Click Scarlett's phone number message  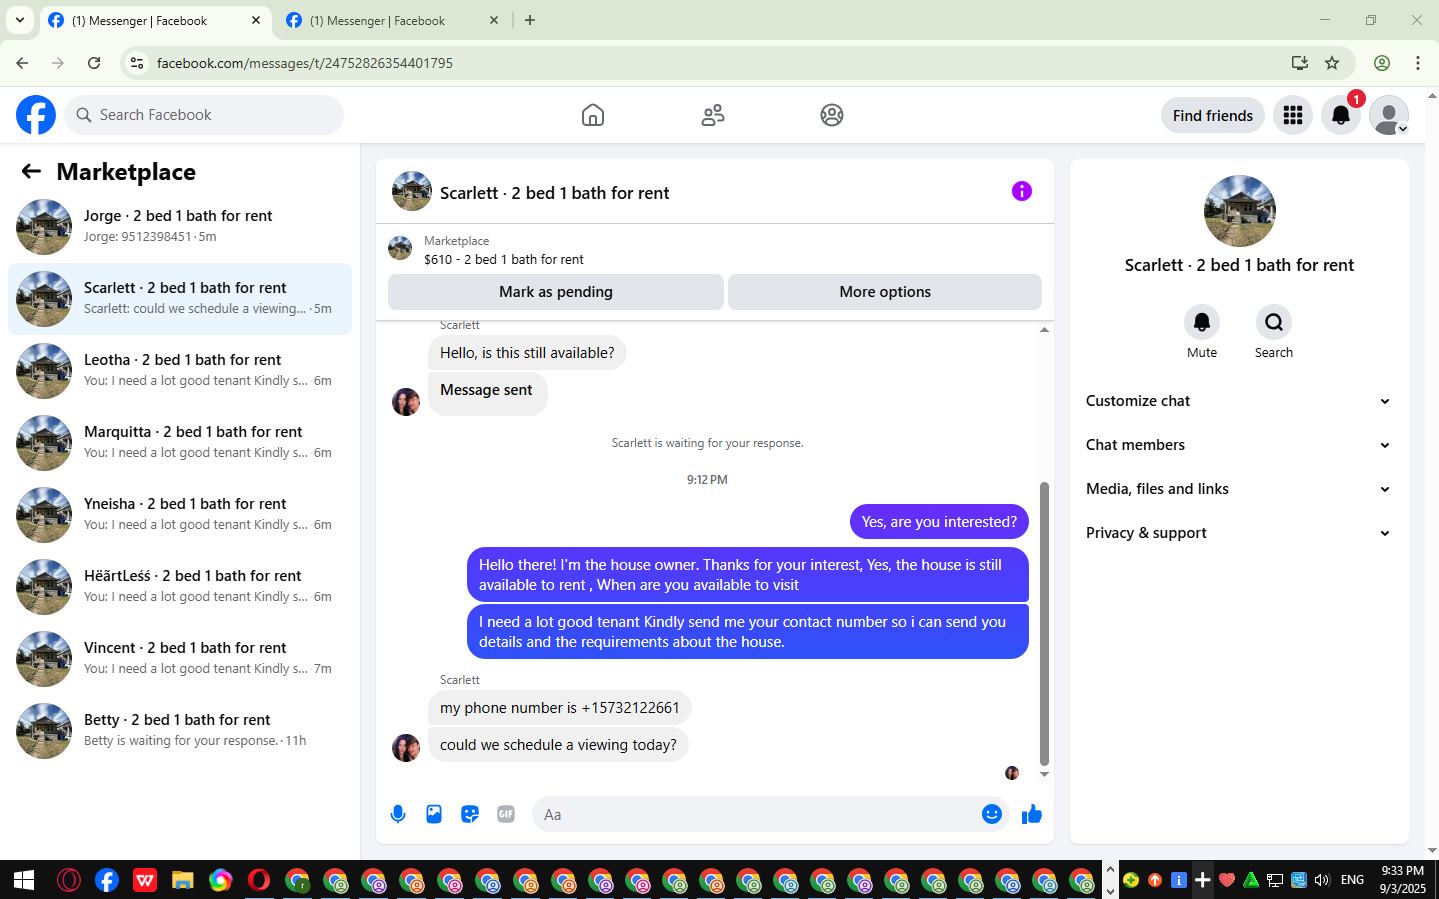pyautogui.click(x=560, y=708)
